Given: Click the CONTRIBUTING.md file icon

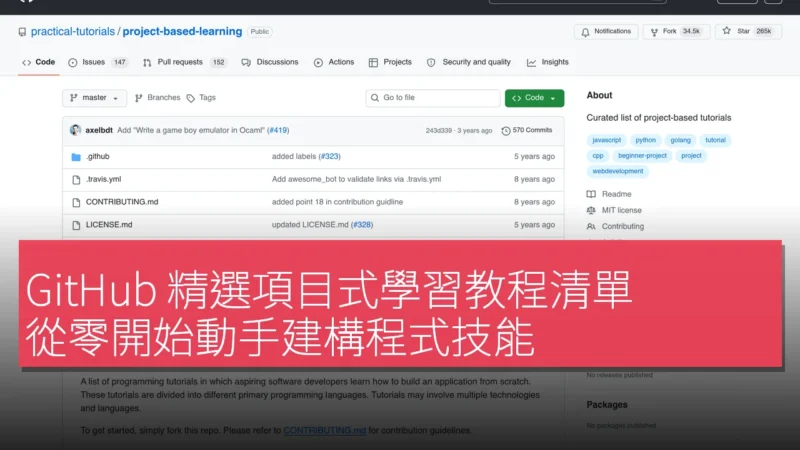Looking at the screenshot, I should [76, 203].
